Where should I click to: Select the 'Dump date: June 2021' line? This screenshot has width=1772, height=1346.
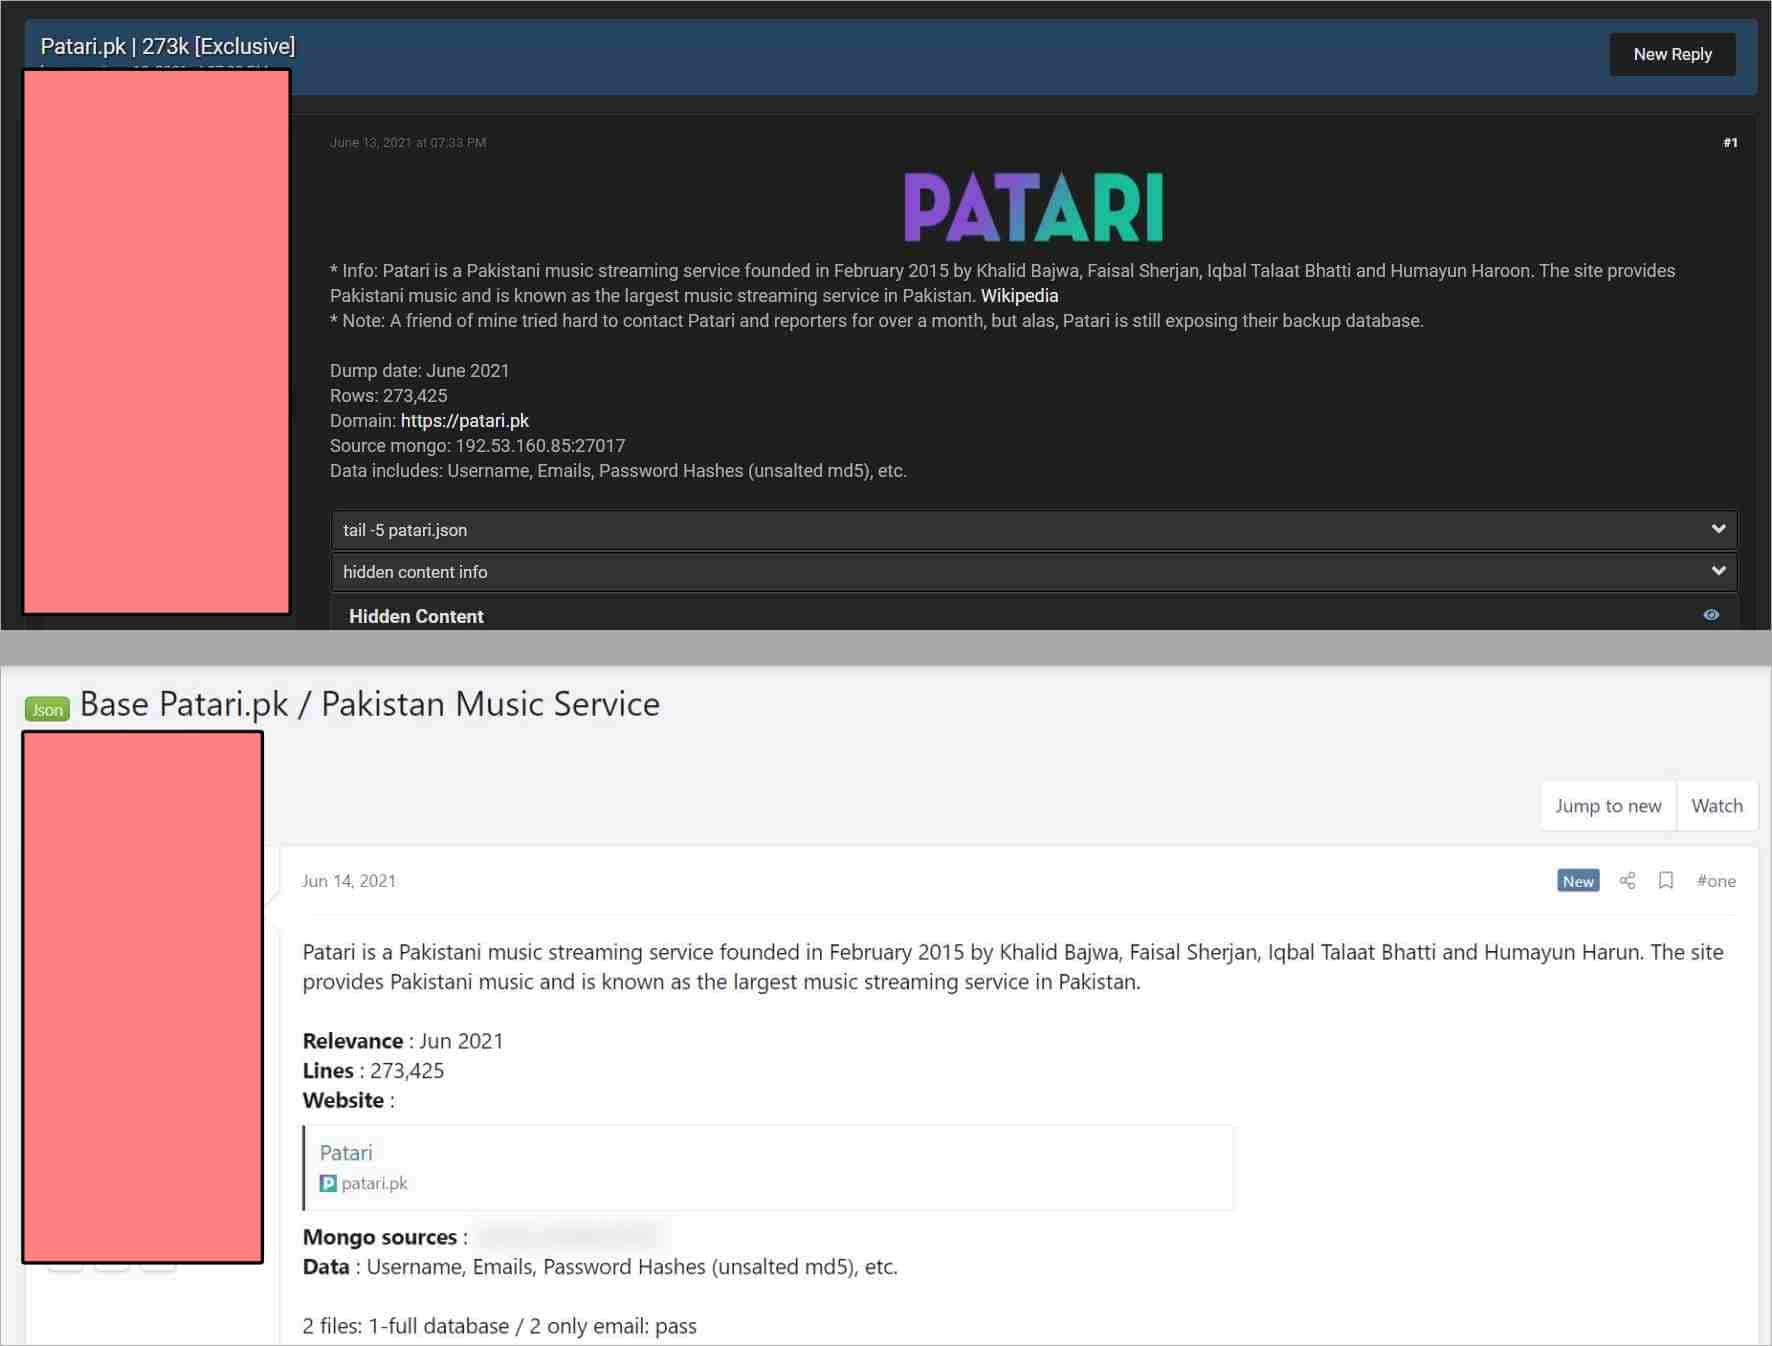click(x=420, y=371)
